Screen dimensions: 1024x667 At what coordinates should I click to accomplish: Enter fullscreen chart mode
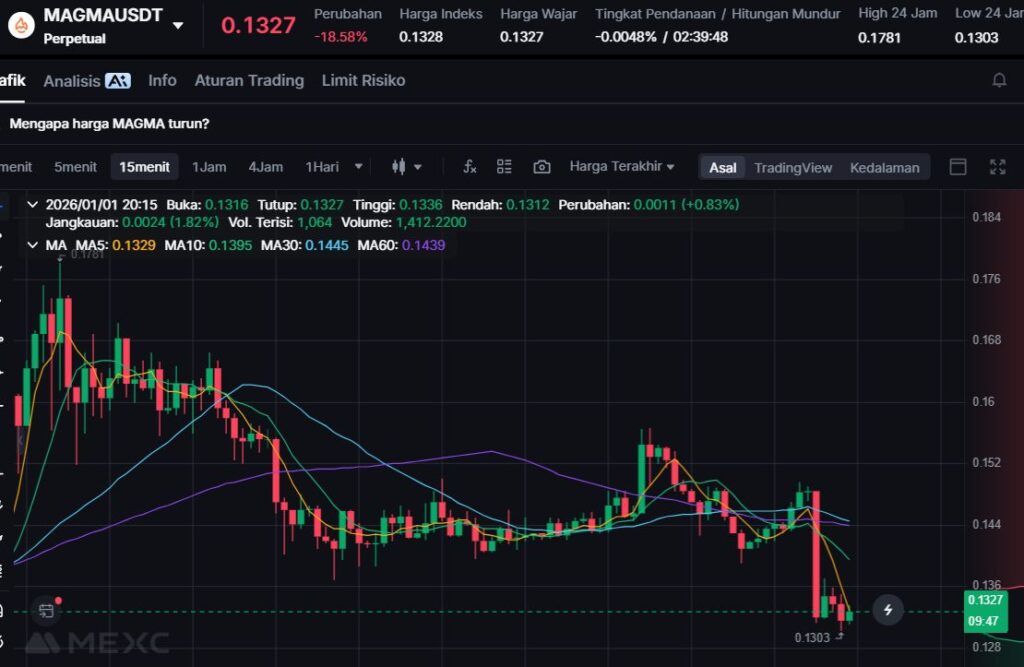coord(997,167)
